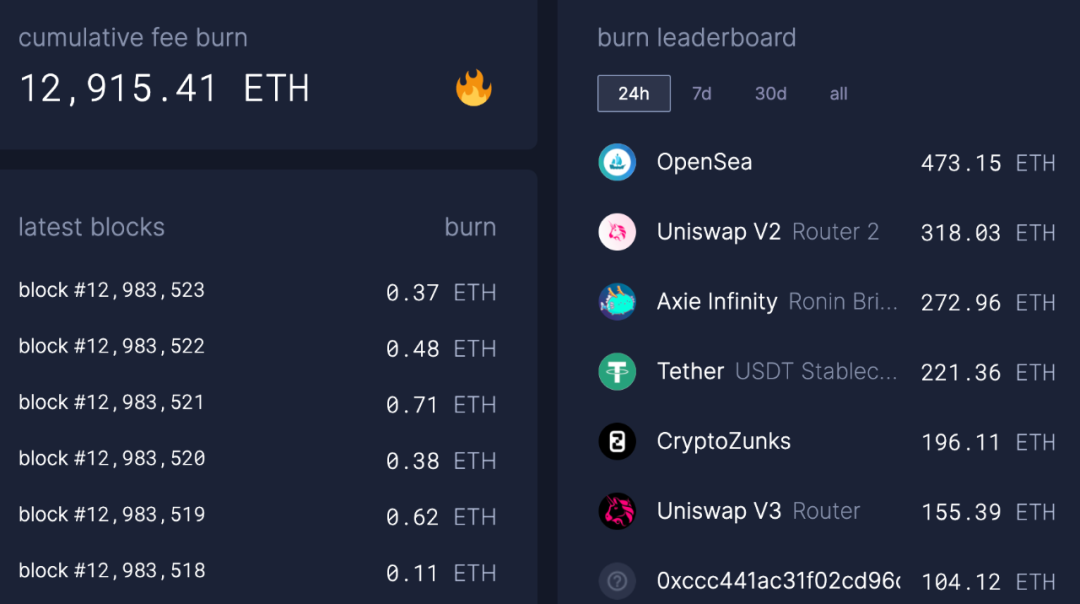Image resolution: width=1080 pixels, height=604 pixels.
Task: Click the Uniswap V2 pink unicorn logo
Action: click(x=617, y=232)
